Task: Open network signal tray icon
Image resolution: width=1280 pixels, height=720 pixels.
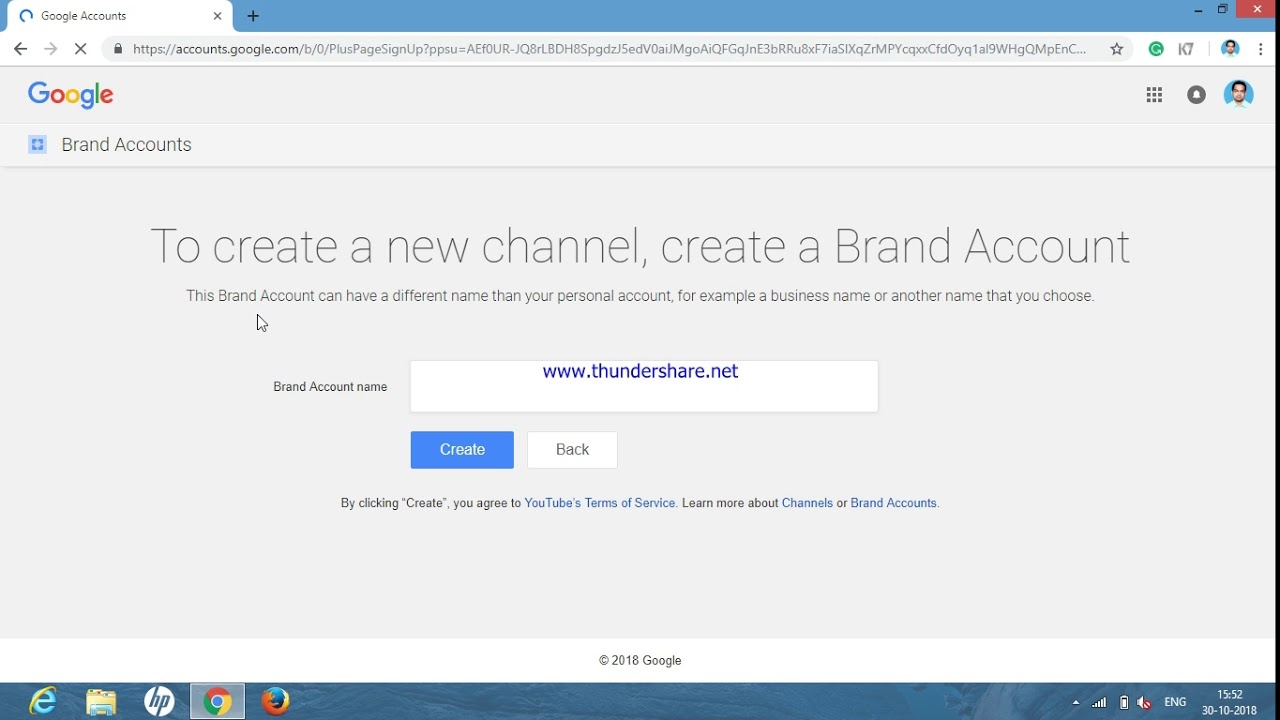Action: (x=1099, y=702)
